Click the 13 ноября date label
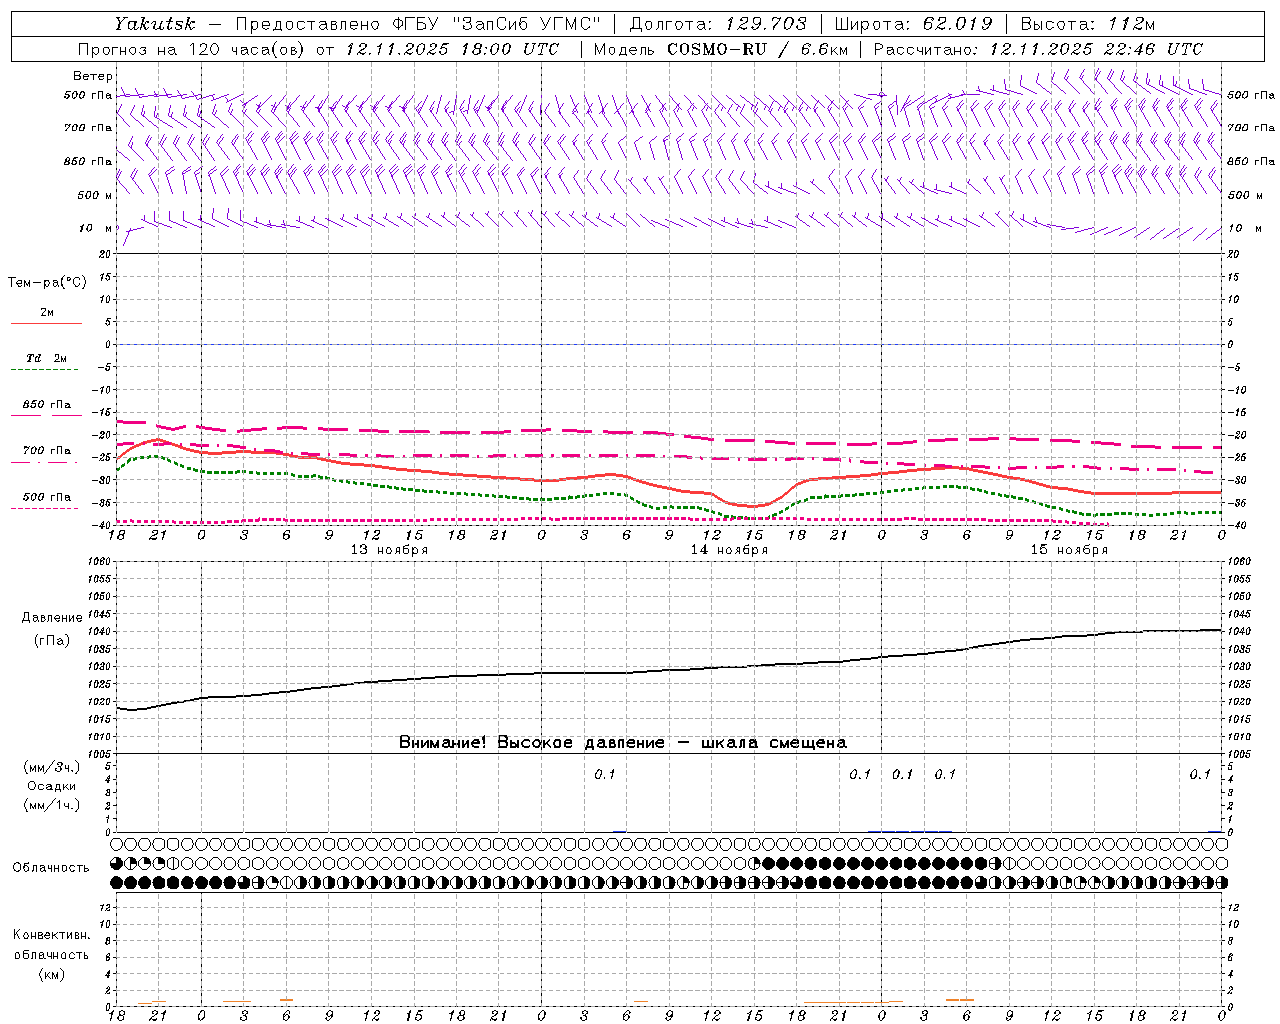The height and width of the screenshot is (1024, 1280). click(x=389, y=550)
